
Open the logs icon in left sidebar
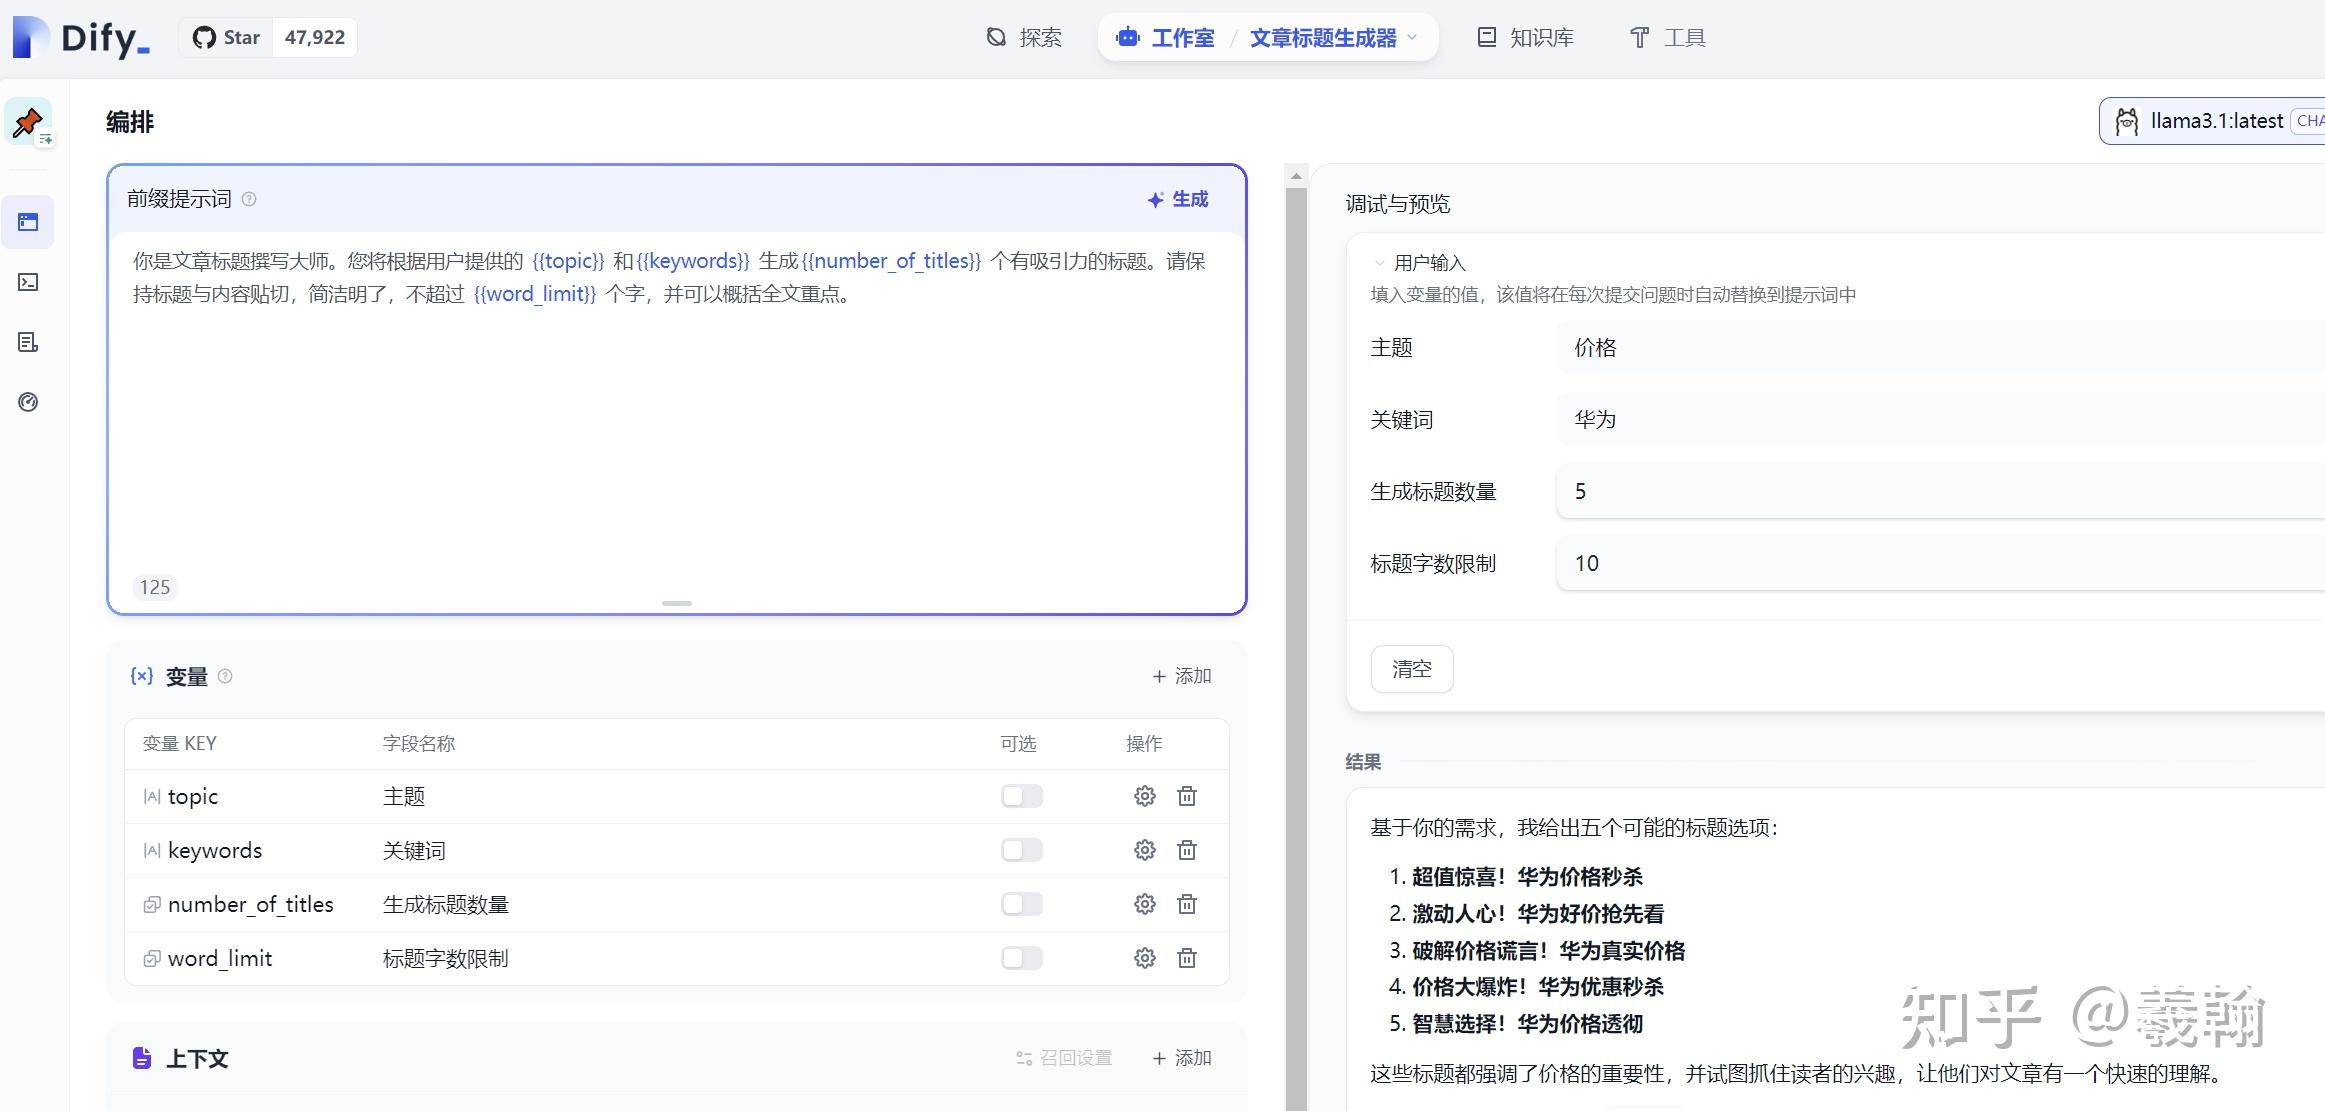(28, 342)
